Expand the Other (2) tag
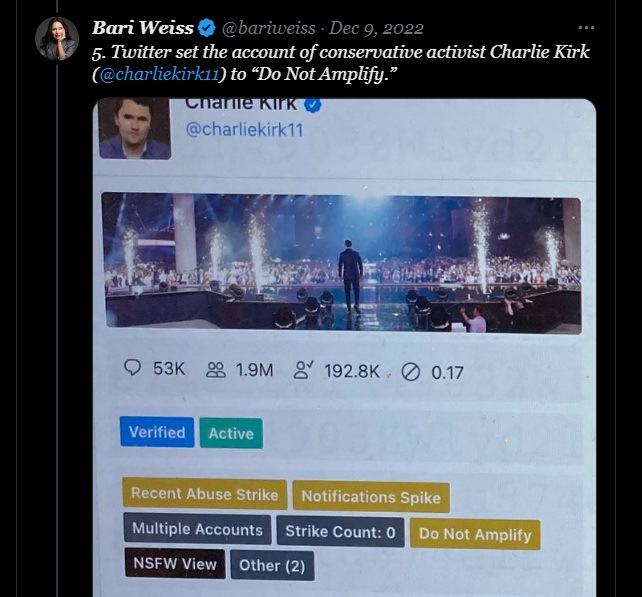Screen dimensions: 642x597 click(x=271, y=565)
